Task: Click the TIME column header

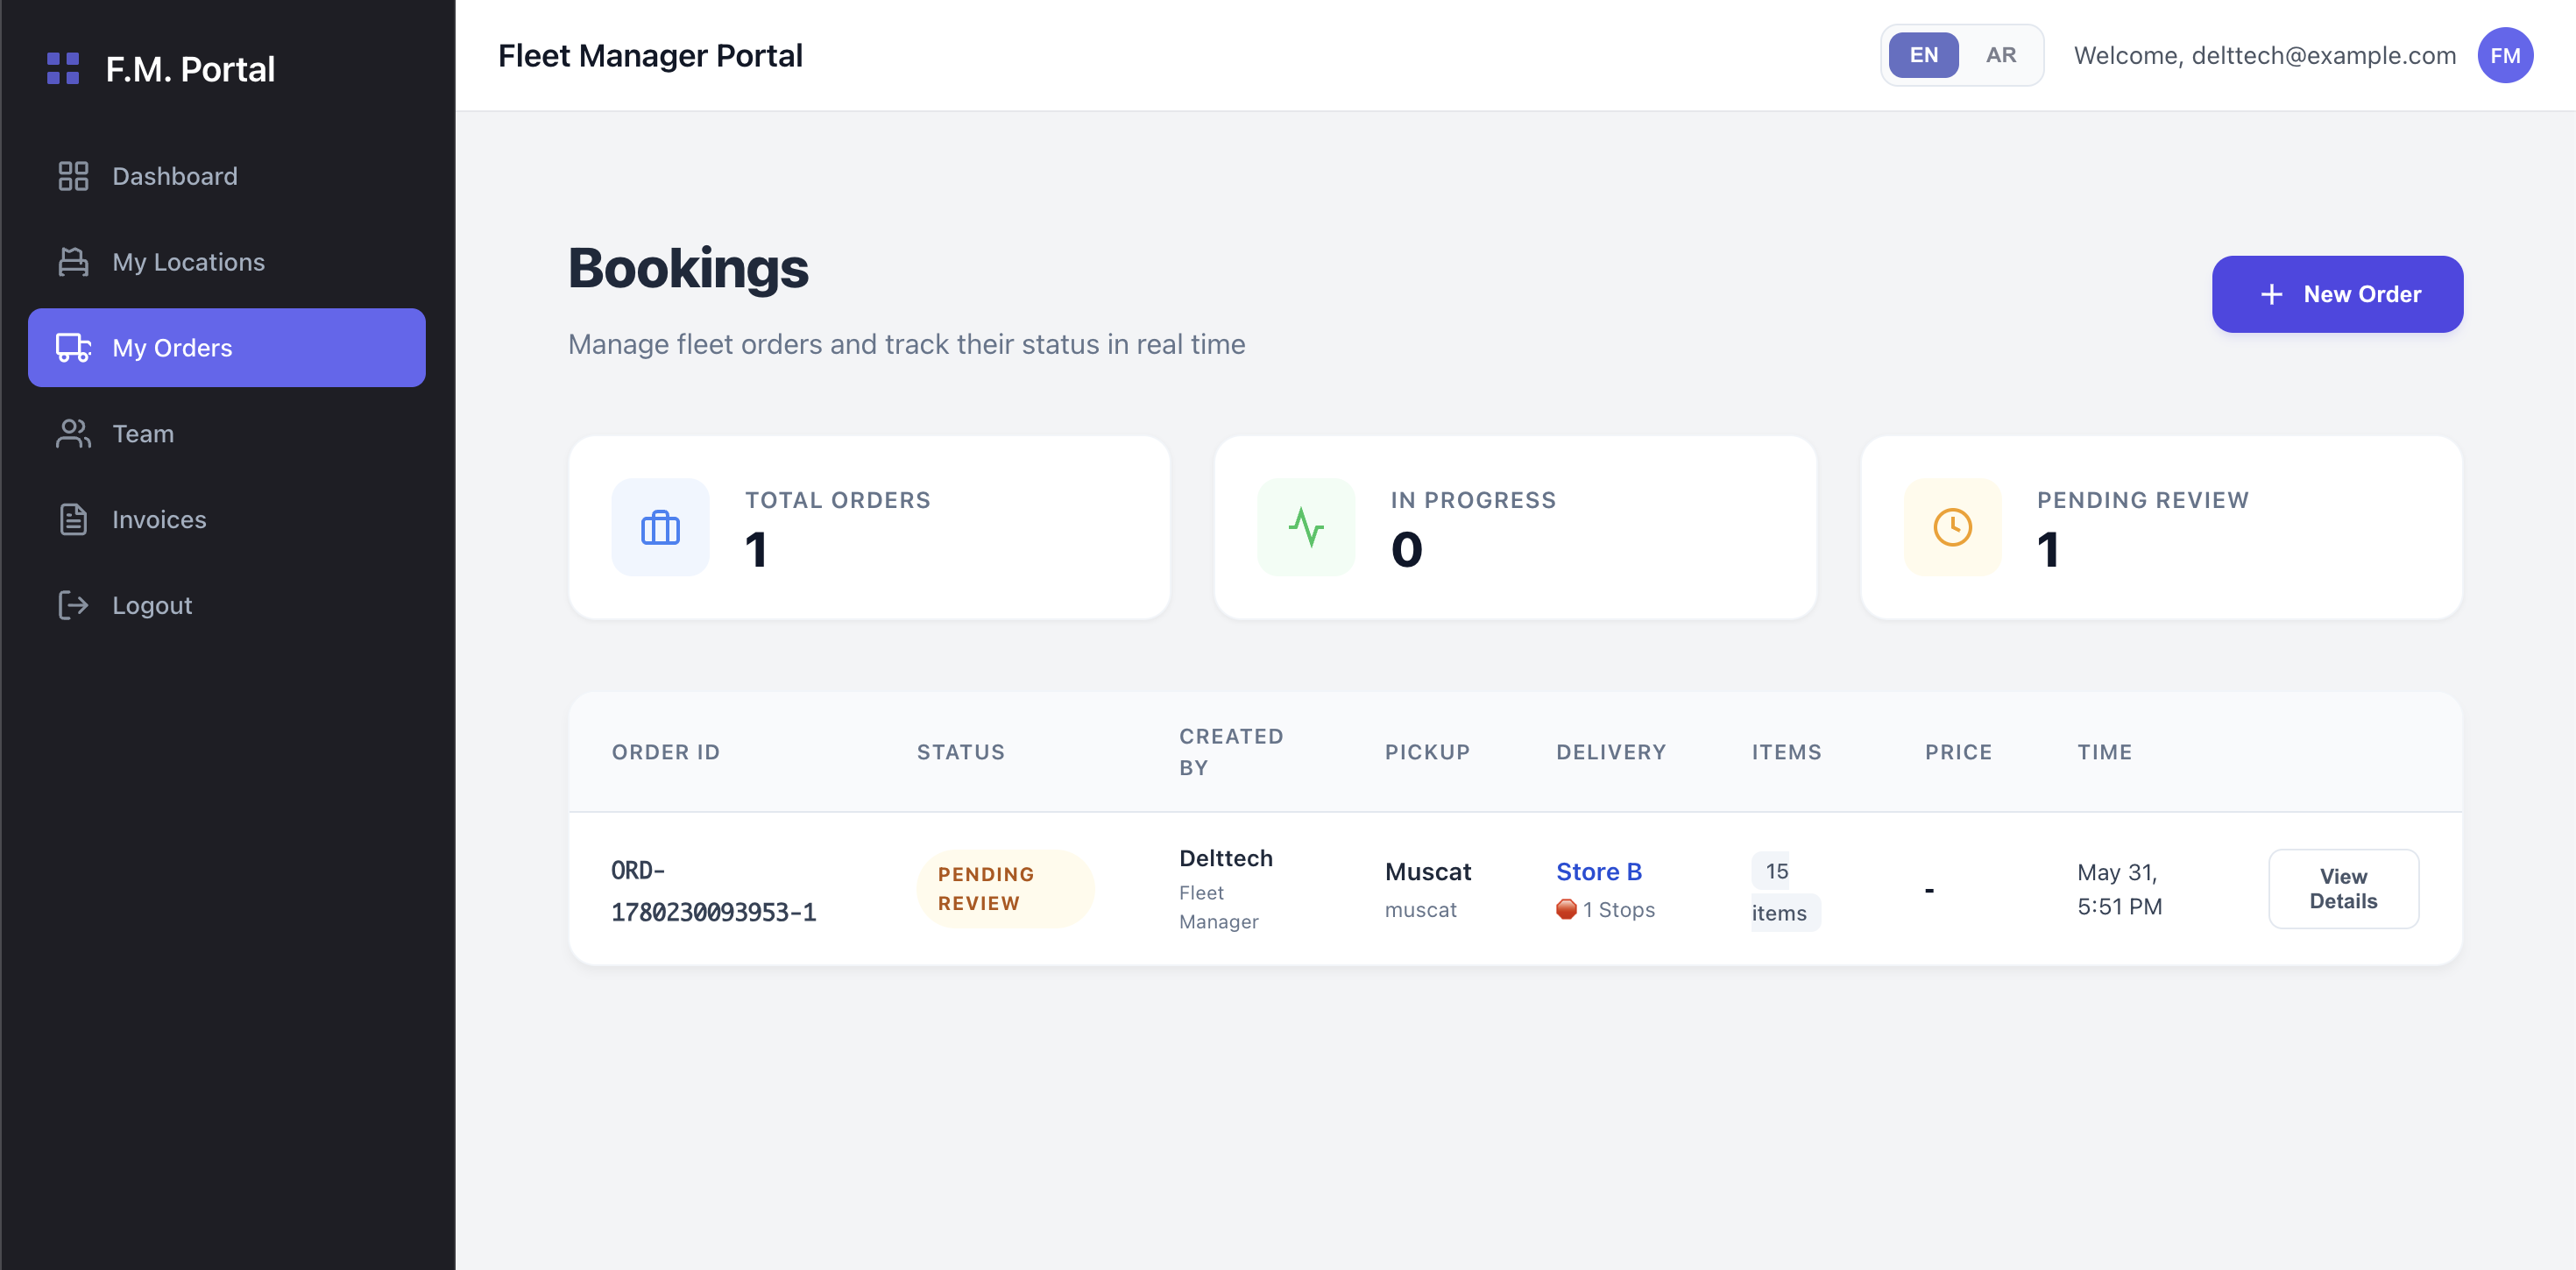Action: [x=2104, y=752]
